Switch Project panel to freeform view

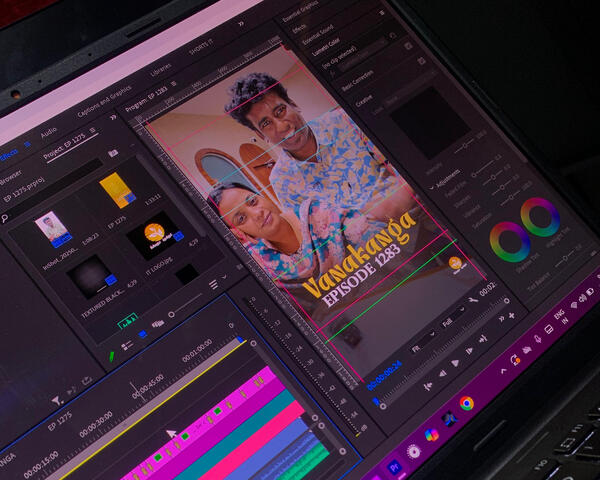[x=158, y=324]
